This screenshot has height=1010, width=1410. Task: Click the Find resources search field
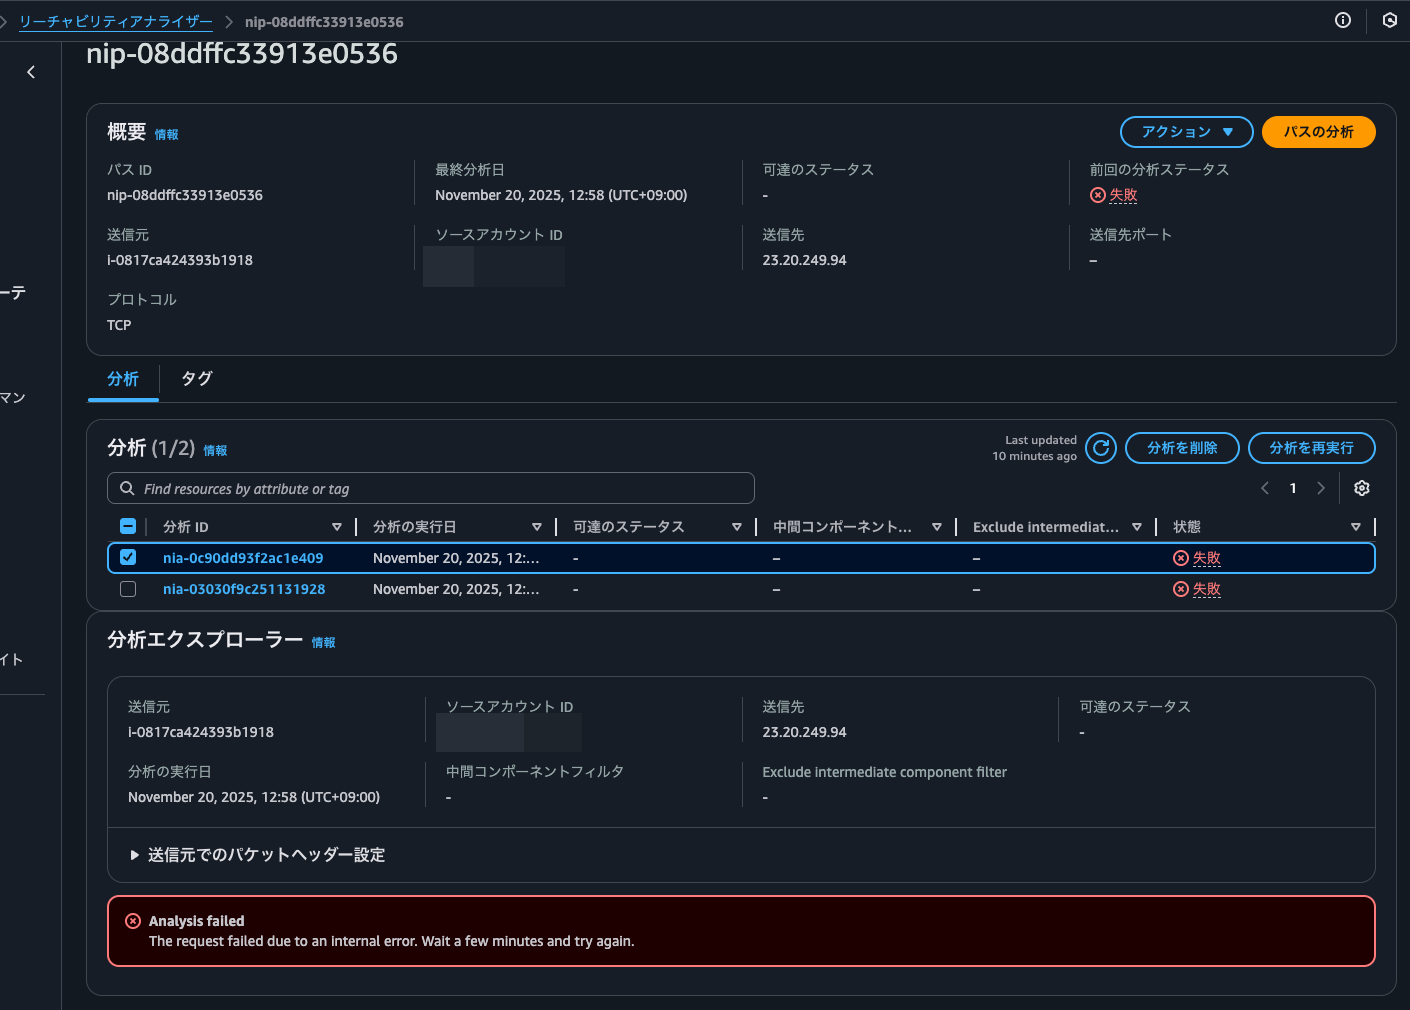(430, 488)
